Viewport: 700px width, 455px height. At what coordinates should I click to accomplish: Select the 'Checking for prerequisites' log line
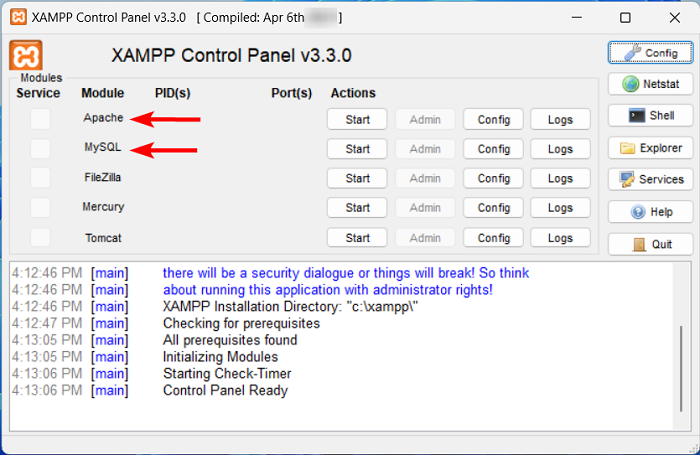point(242,323)
